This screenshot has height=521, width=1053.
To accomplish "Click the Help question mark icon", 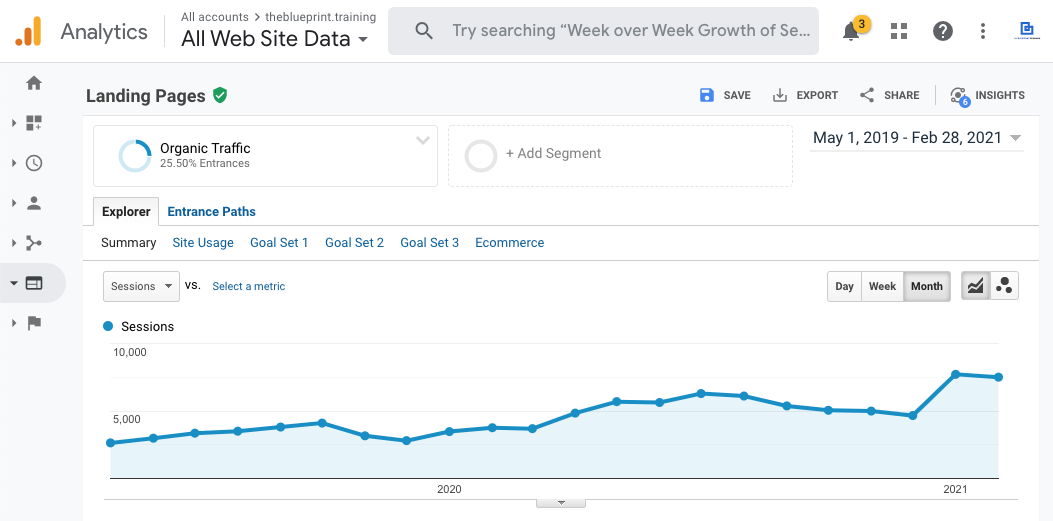I will click(942, 31).
